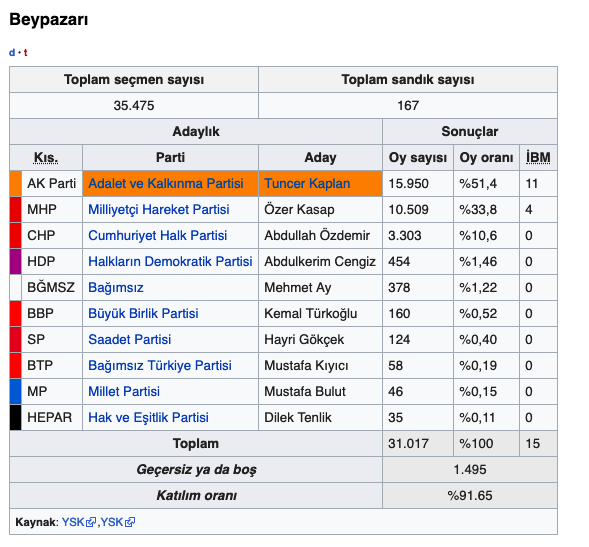The image size is (589, 547).
Task: Click 'Toplam seçmen sayısı' header
Action: tap(134, 80)
